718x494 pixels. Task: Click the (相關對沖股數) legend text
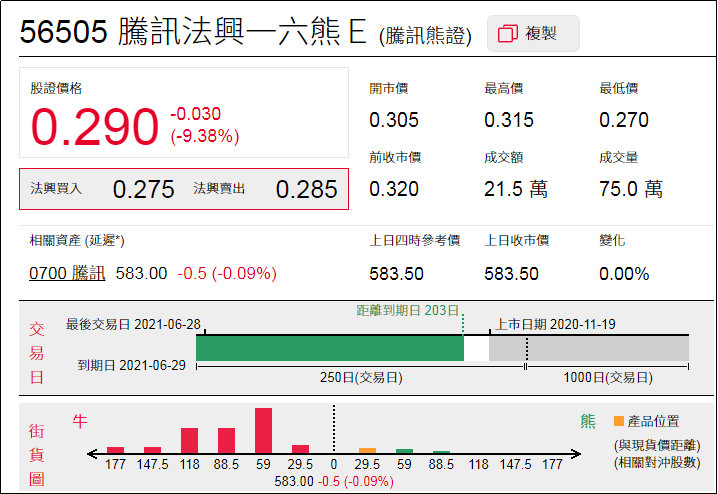[x=657, y=462]
